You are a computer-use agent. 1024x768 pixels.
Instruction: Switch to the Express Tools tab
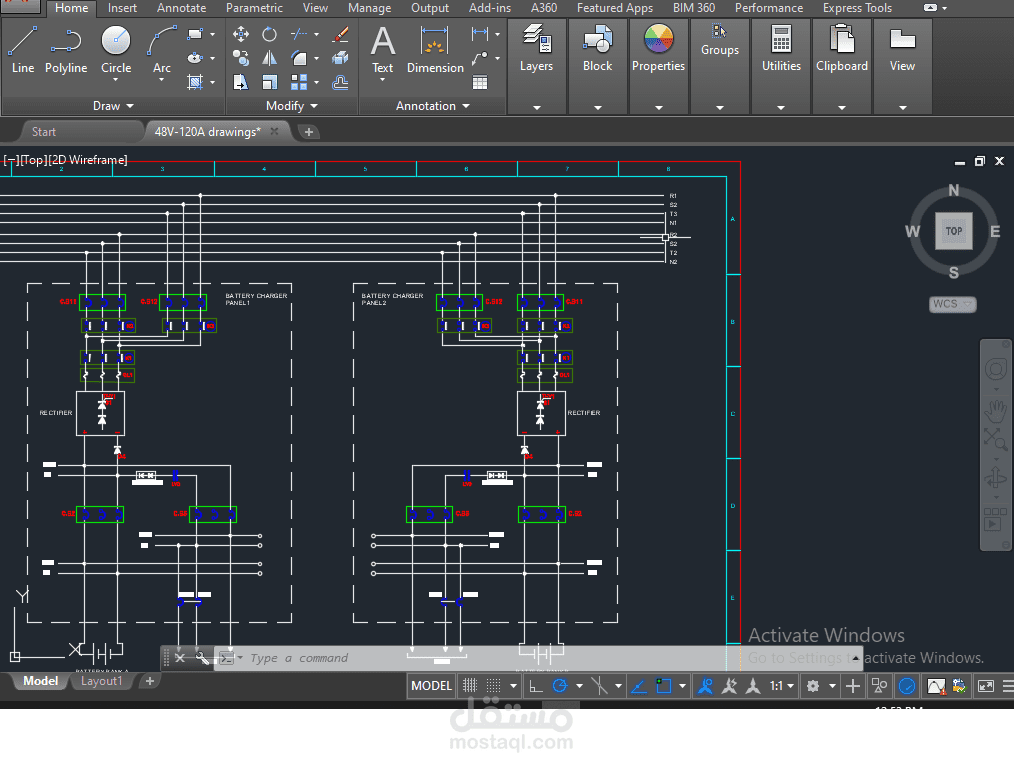click(x=857, y=8)
